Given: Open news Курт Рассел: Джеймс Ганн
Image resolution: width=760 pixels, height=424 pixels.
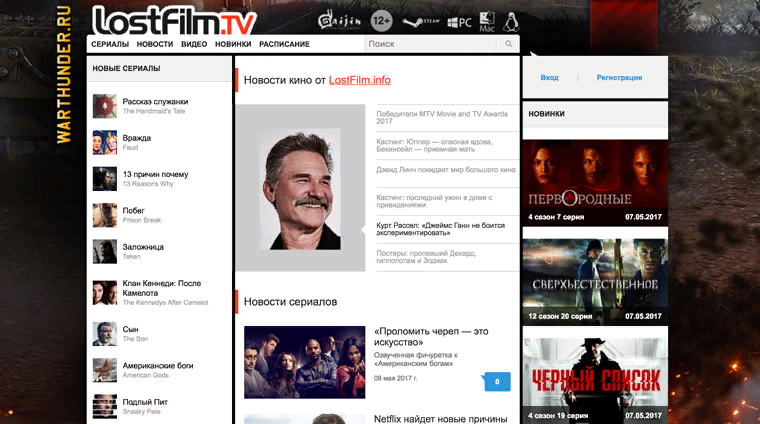Looking at the screenshot, I should coord(440,229).
